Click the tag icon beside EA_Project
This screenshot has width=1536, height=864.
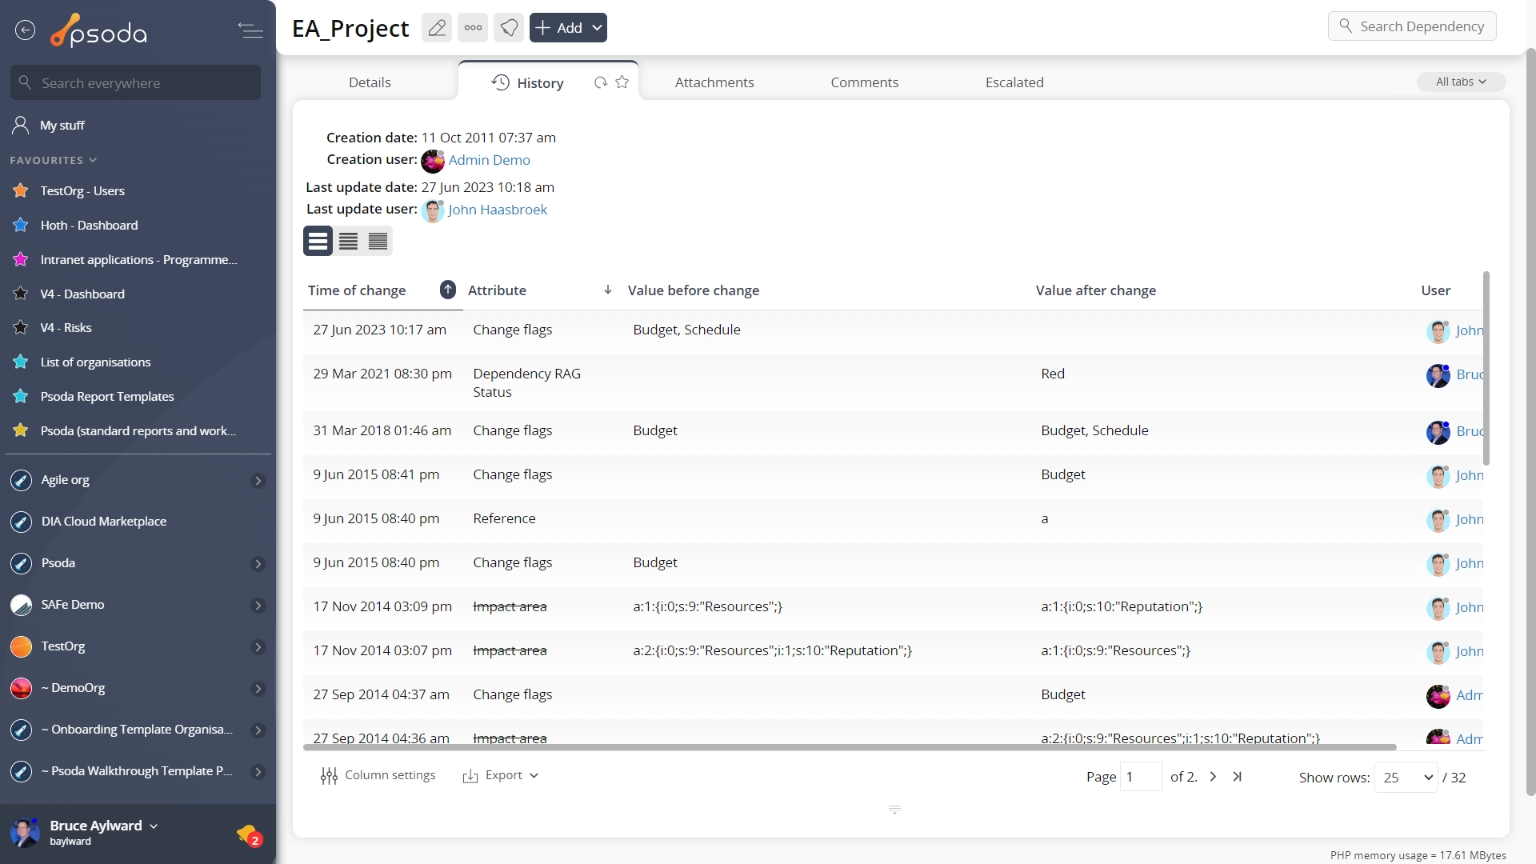509,28
